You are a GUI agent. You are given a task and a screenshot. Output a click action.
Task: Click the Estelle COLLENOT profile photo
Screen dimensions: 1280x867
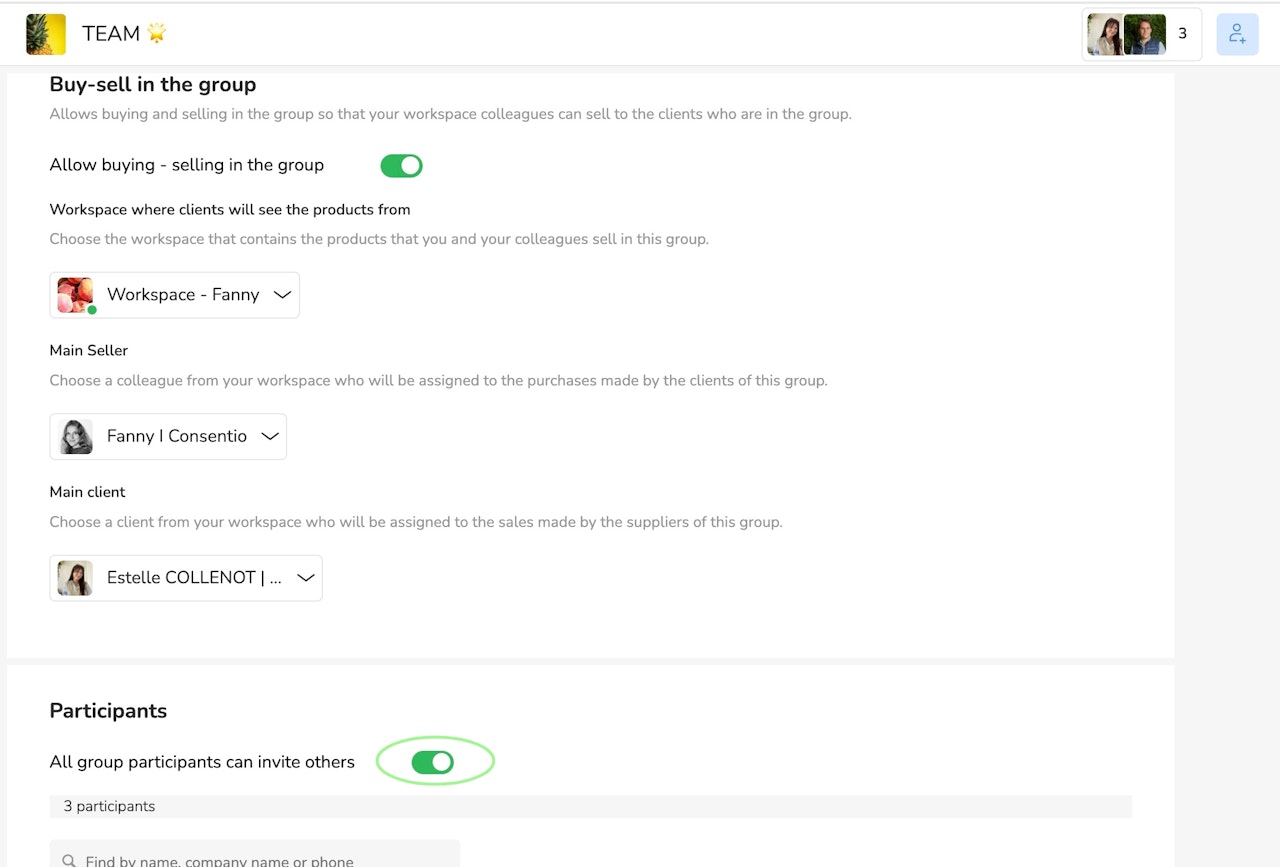(75, 578)
